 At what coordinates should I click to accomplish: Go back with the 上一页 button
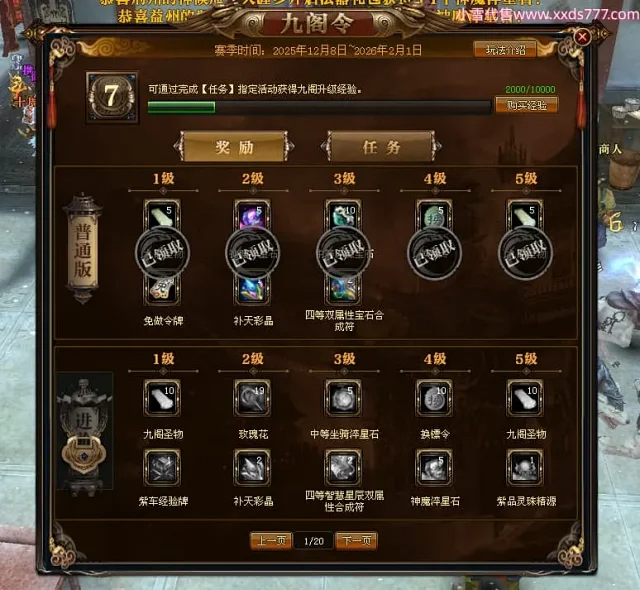pyautogui.click(x=271, y=541)
